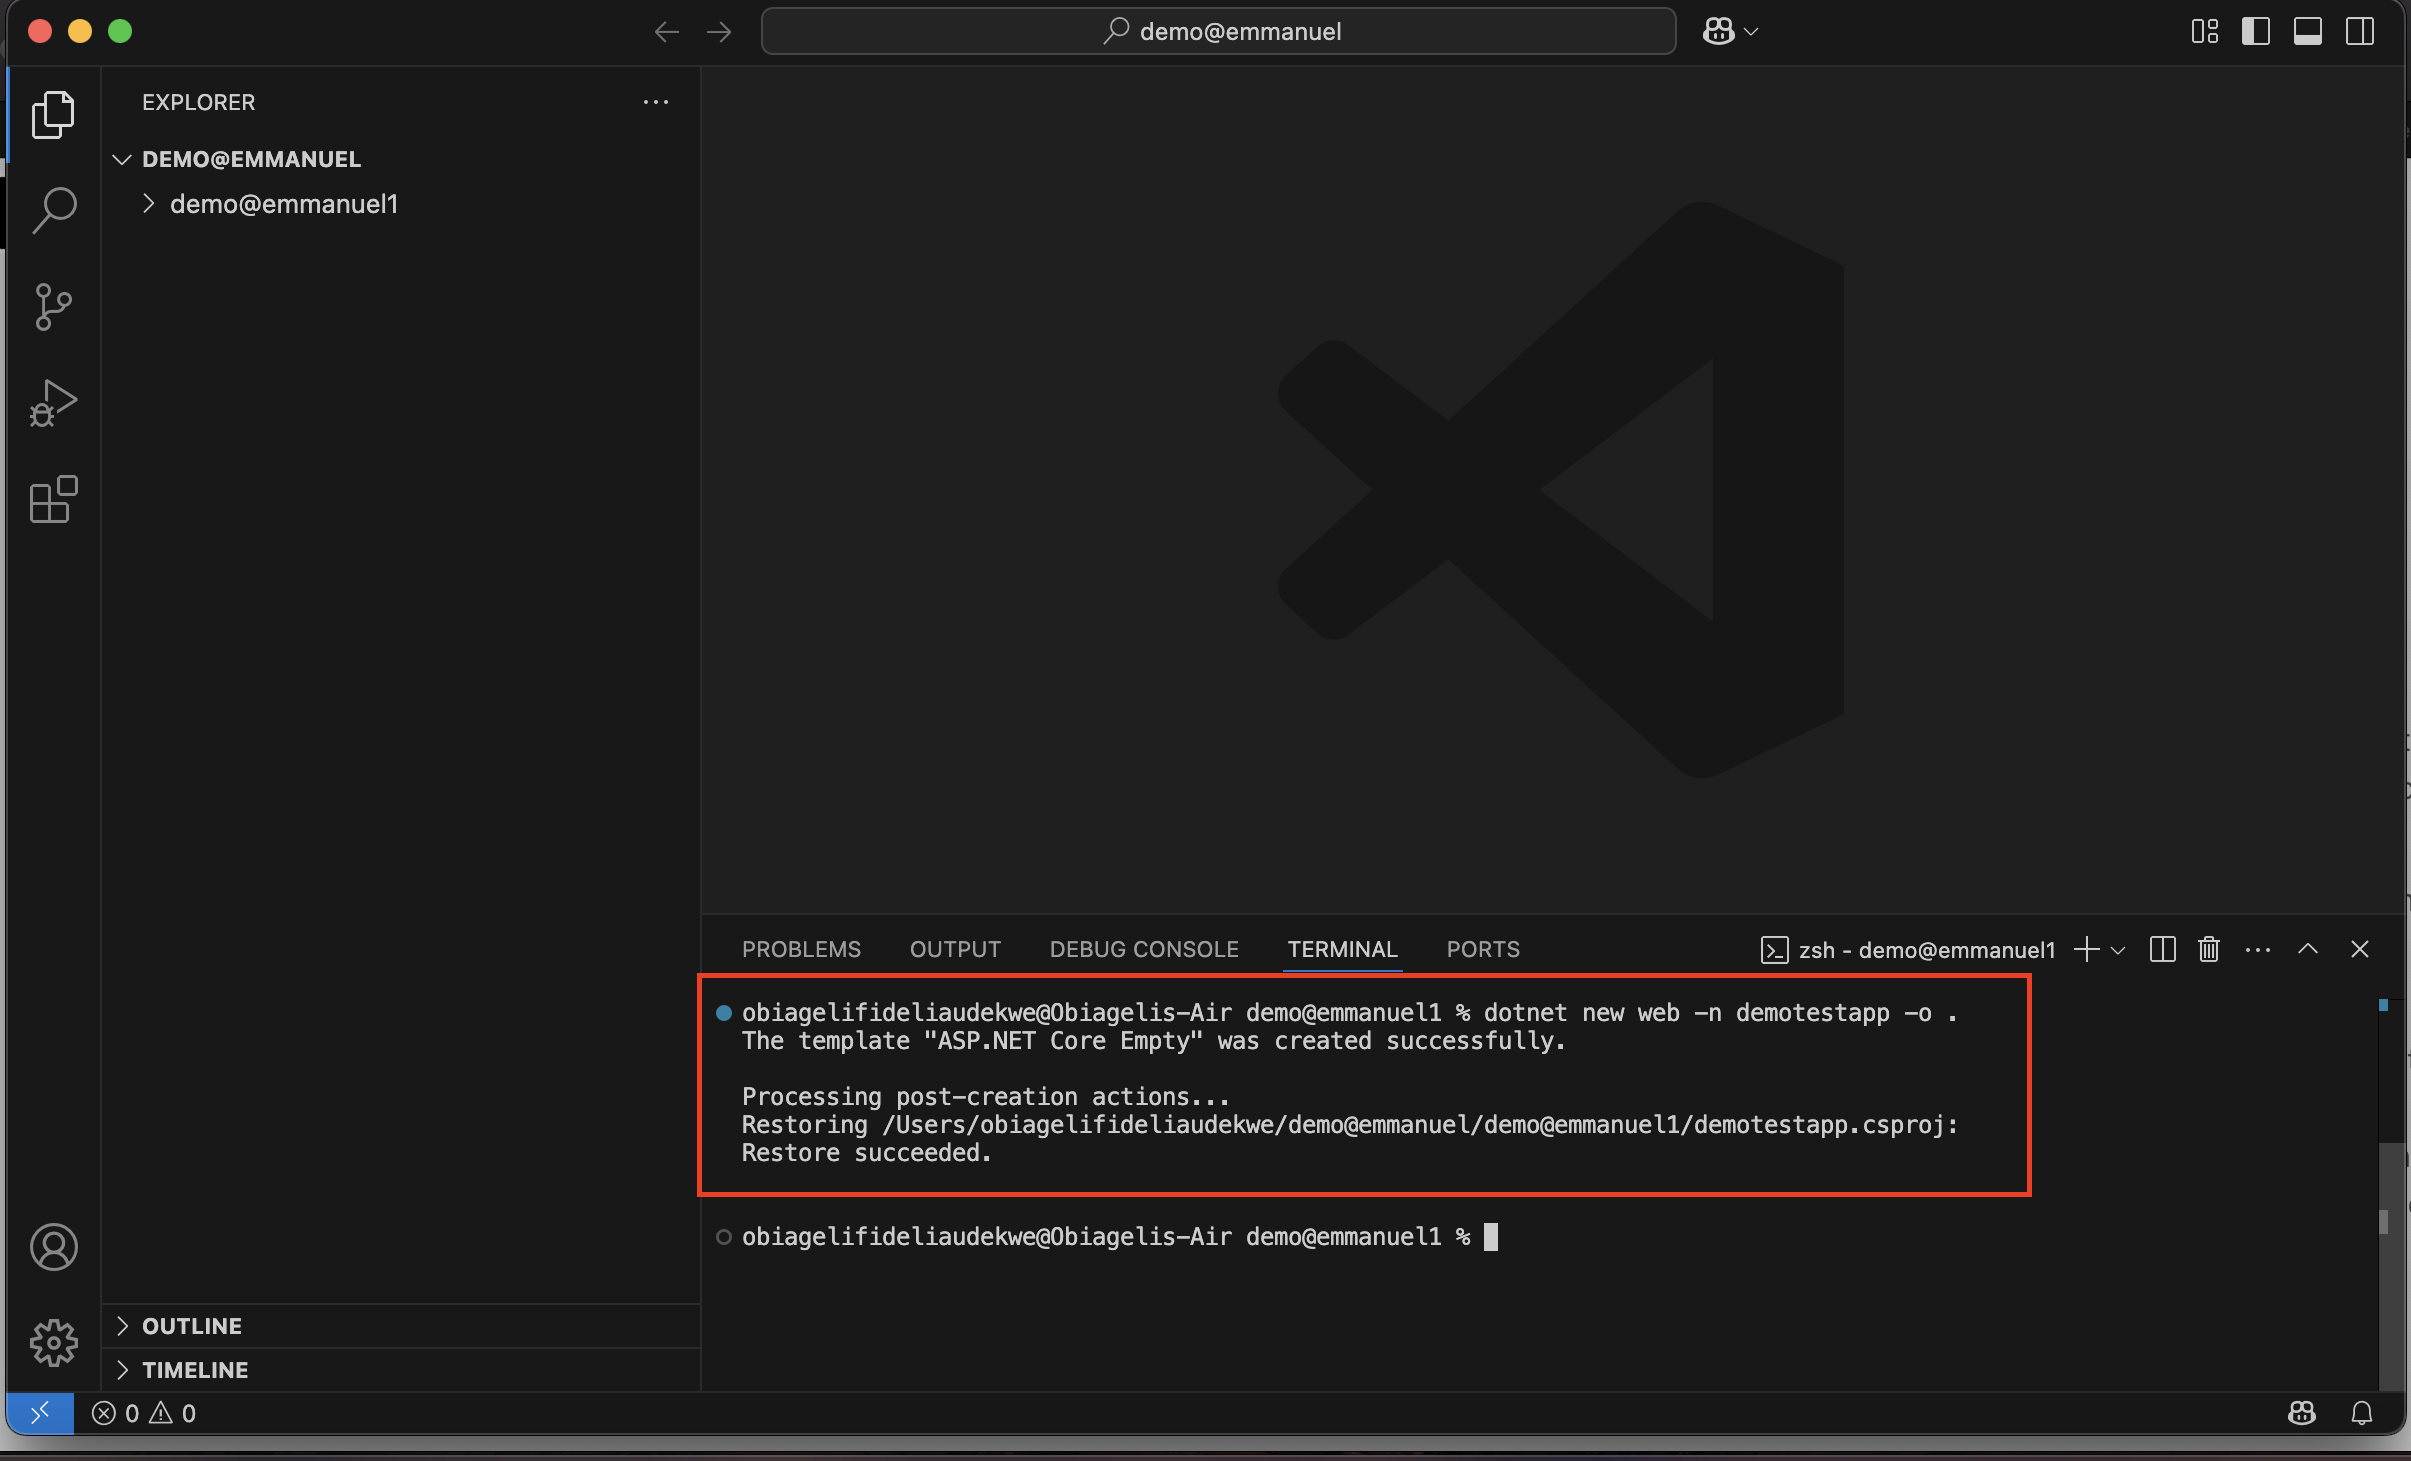
Task: Switch to the PORTS tab
Action: (x=1483, y=949)
